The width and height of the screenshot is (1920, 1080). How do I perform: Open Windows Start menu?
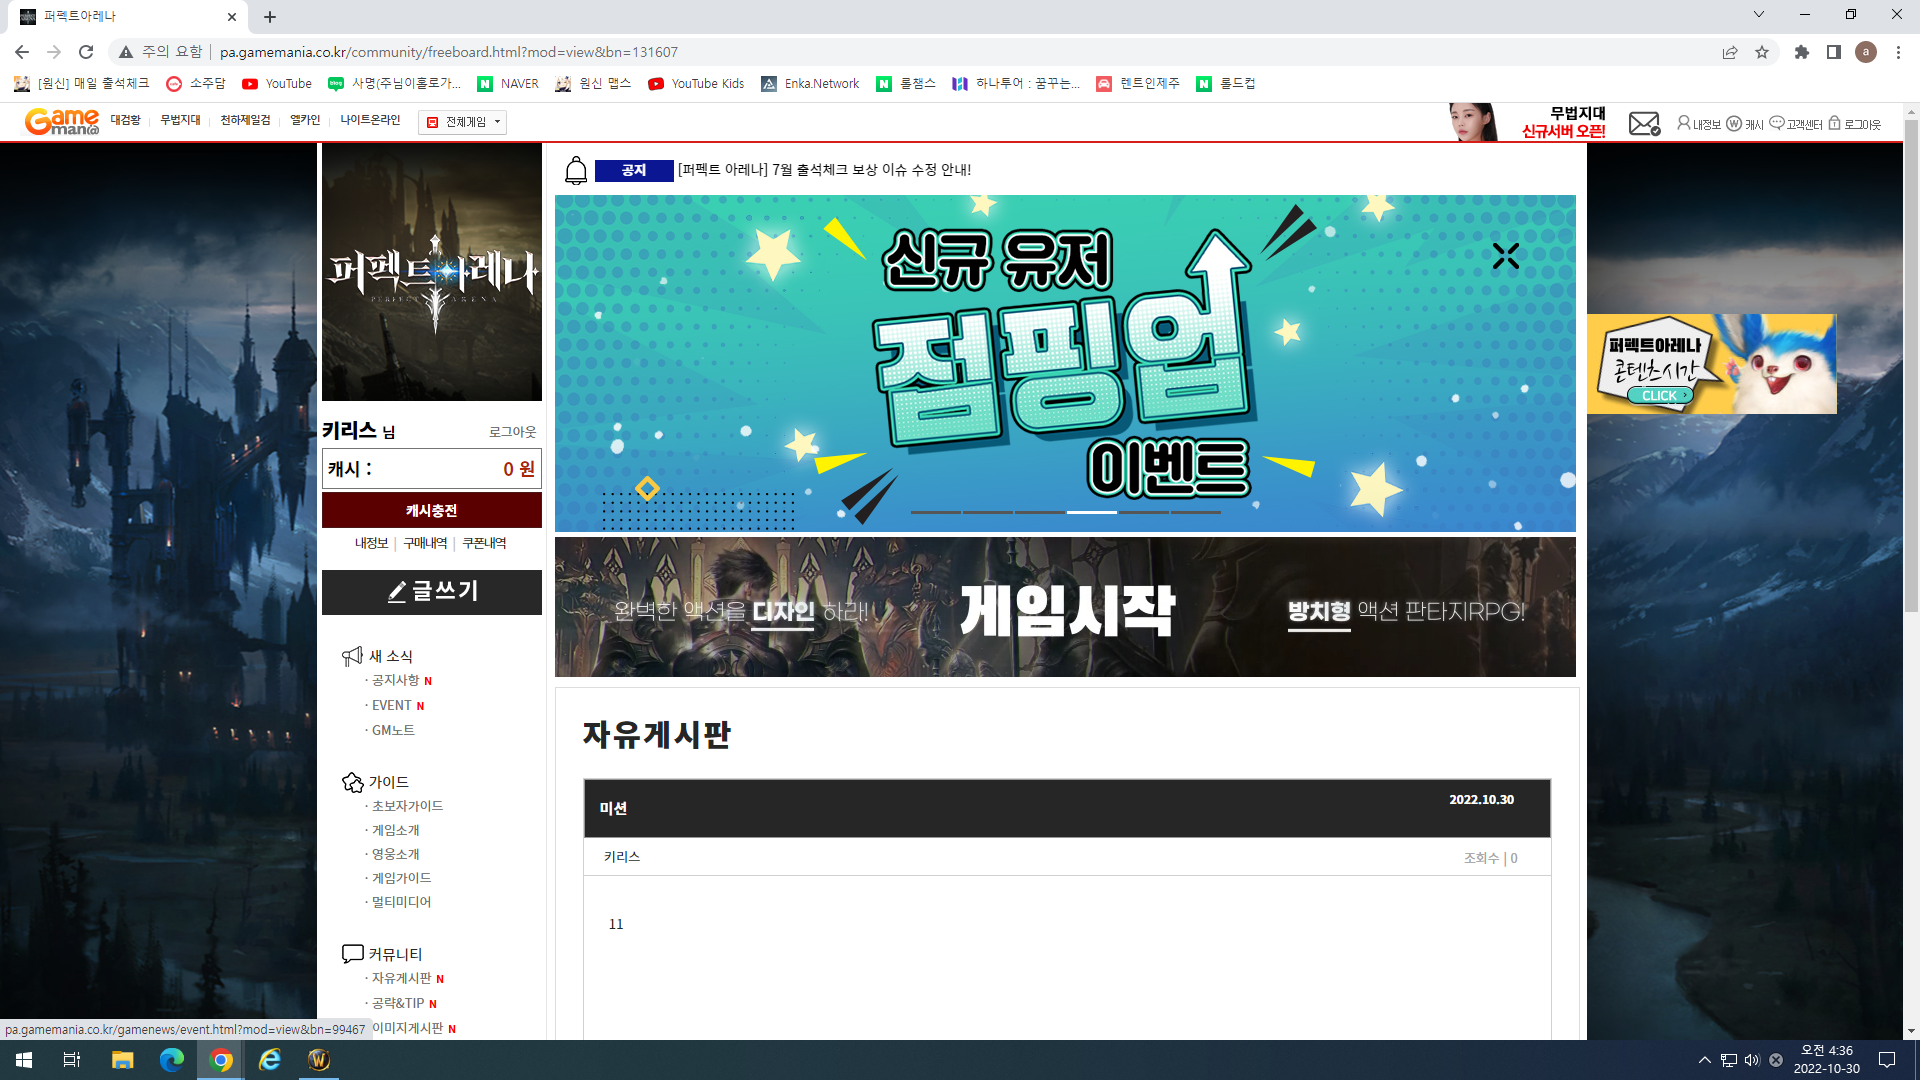coord(24,1060)
